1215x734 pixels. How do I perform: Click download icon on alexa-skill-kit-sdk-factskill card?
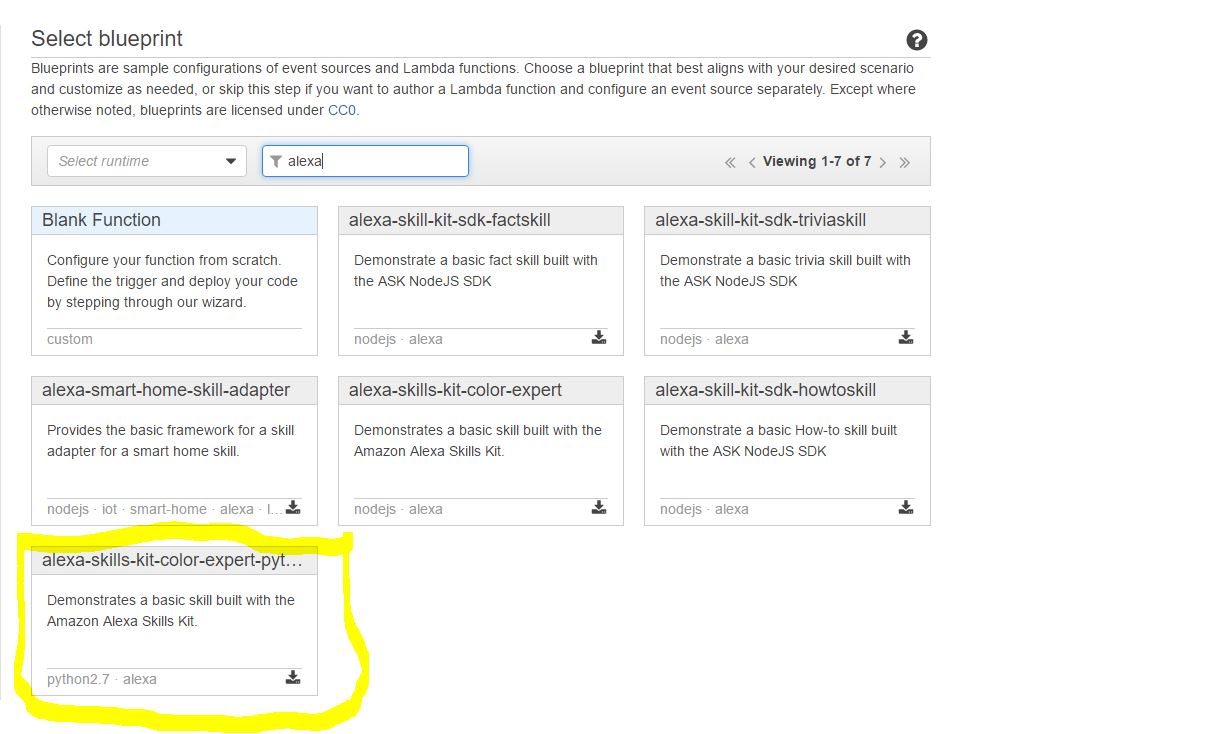pyautogui.click(x=598, y=338)
